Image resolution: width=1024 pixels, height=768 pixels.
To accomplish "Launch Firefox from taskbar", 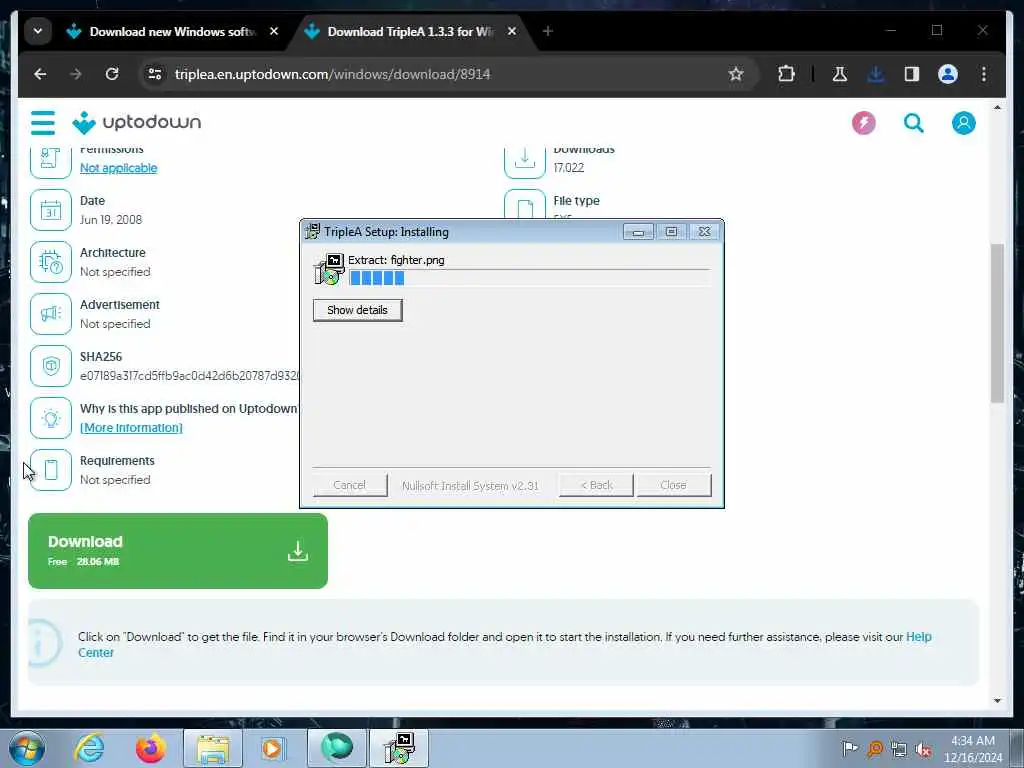I will [x=150, y=748].
